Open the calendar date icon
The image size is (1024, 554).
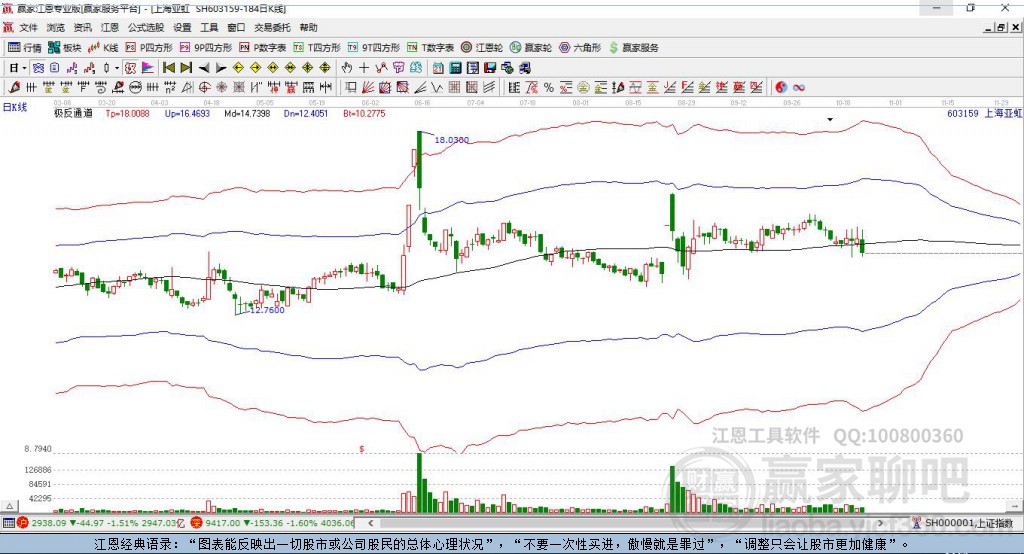[438, 68]
